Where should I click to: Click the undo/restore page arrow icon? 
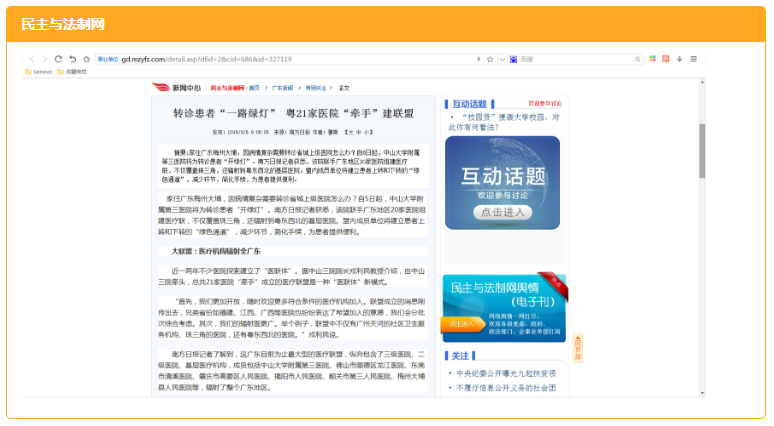(73, 59)
